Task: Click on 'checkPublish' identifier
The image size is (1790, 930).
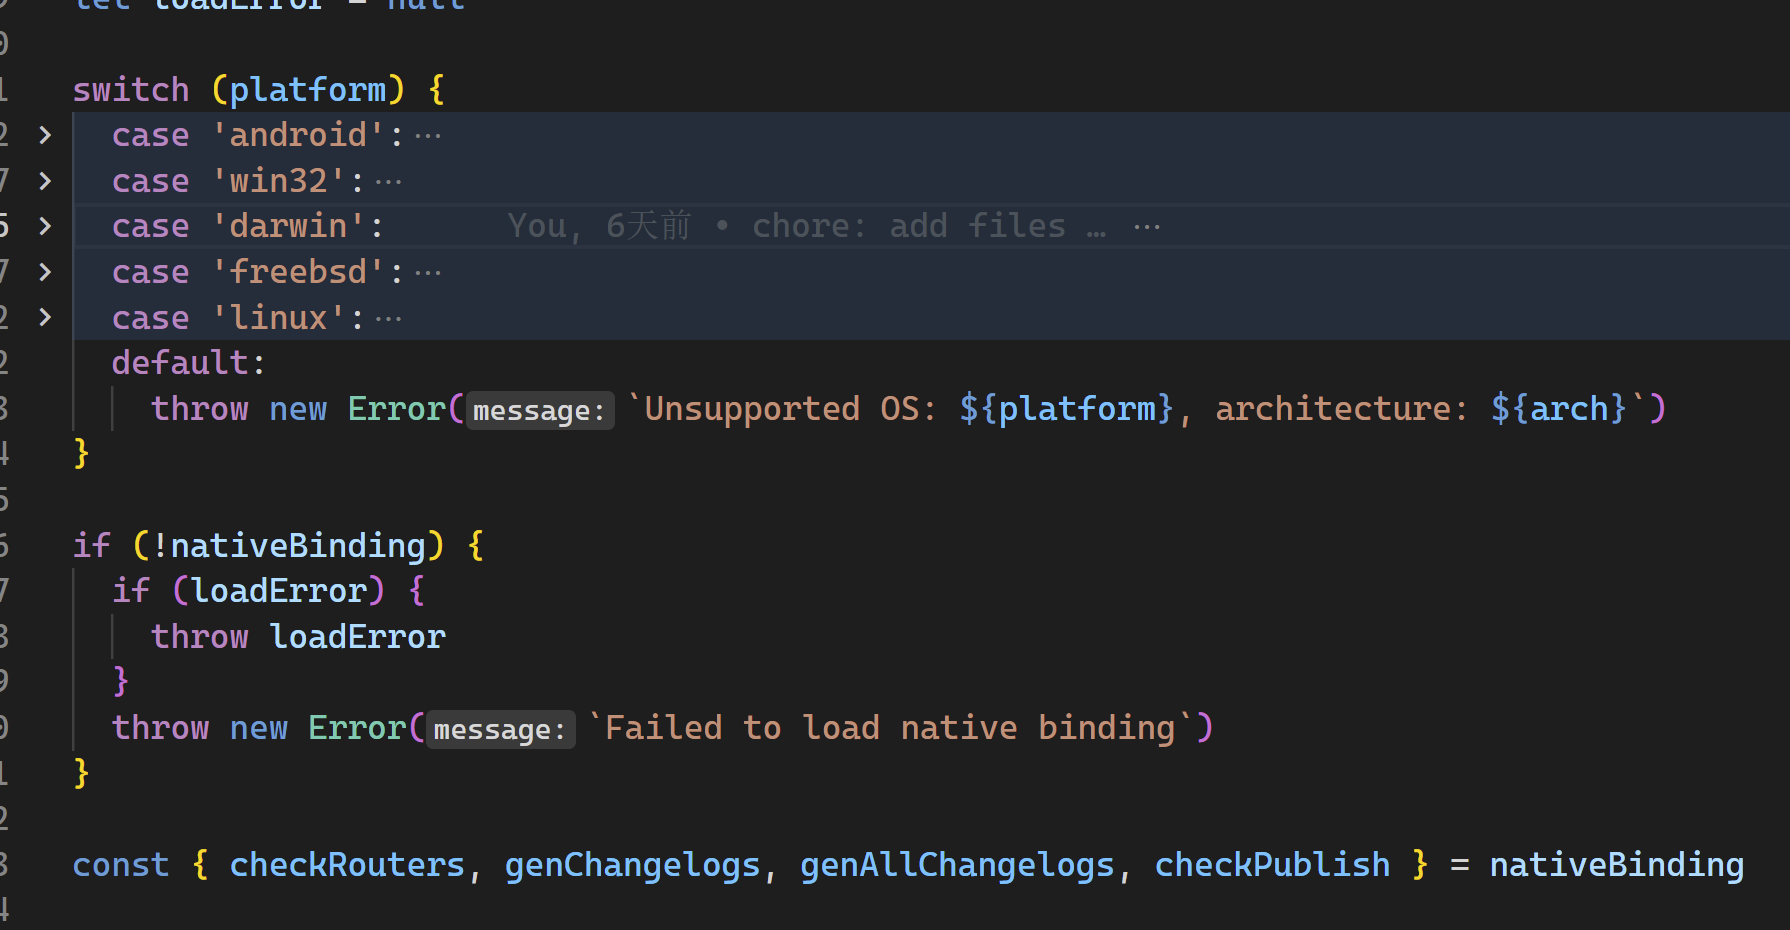Action: 1272,865
